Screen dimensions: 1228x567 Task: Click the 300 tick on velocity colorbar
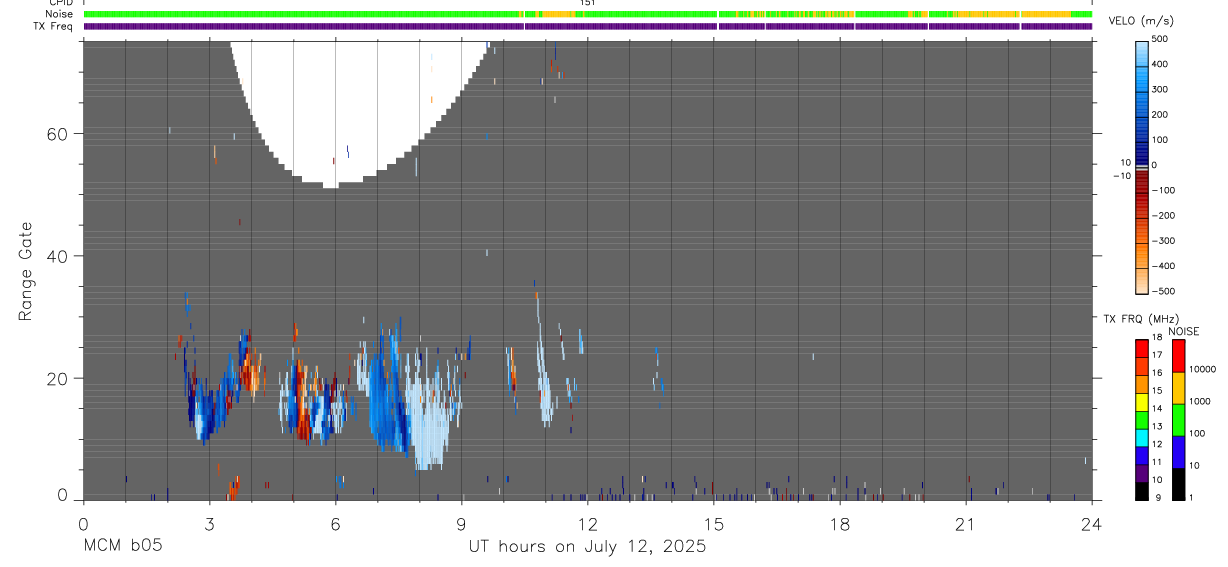[1161, 89]
